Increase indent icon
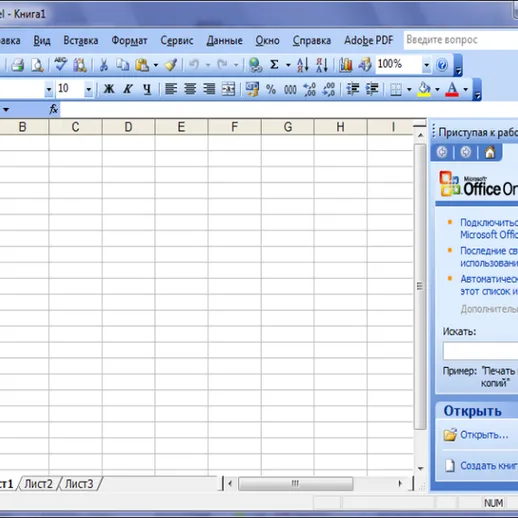518x518 pixels. point(372,89)
